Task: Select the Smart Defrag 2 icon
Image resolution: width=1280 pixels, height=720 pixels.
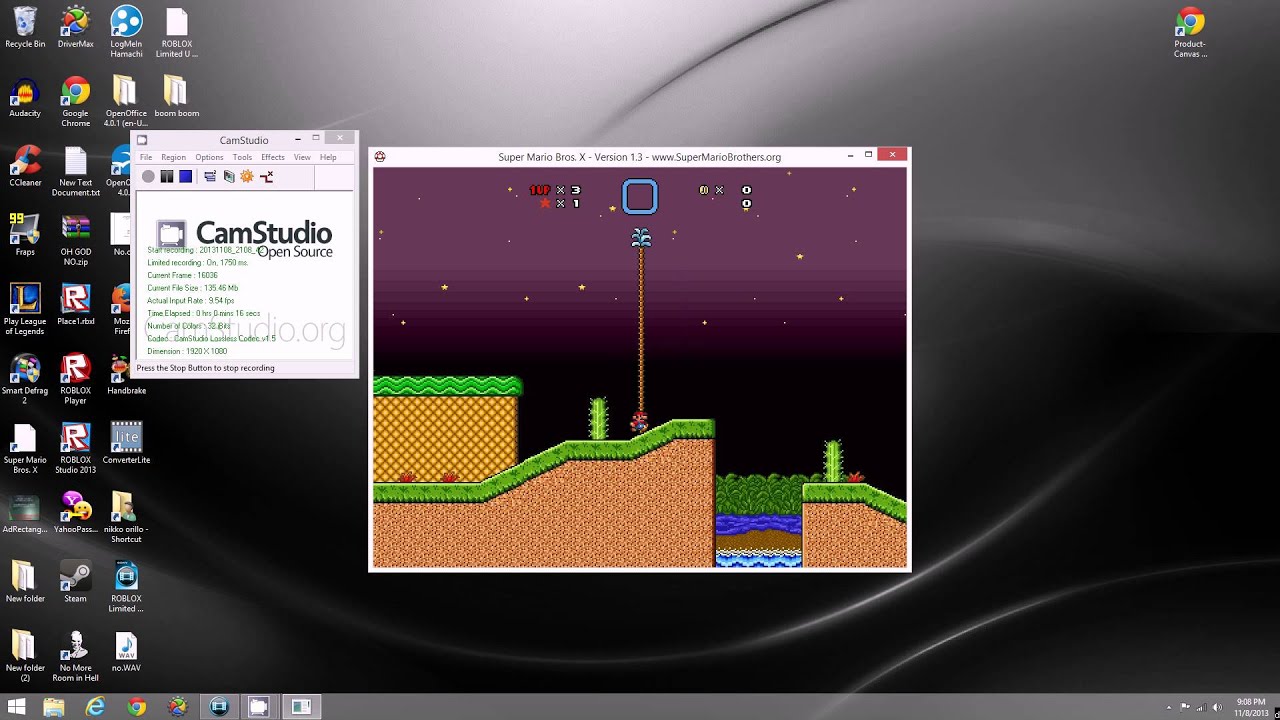Action: (25, 378)
